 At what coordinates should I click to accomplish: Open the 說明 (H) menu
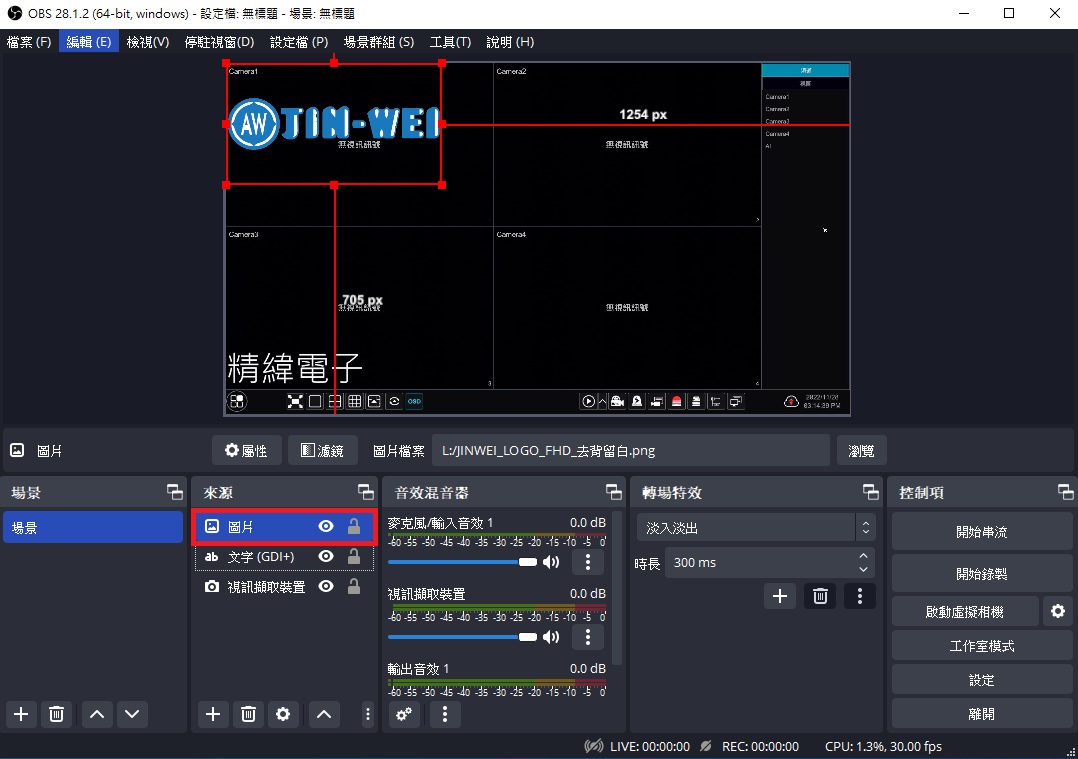(510, 42)
